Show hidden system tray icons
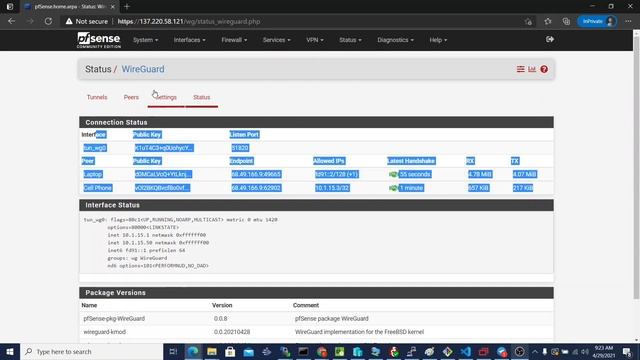Viewport: 640px width, 360px height. click(x=535, y=351)
